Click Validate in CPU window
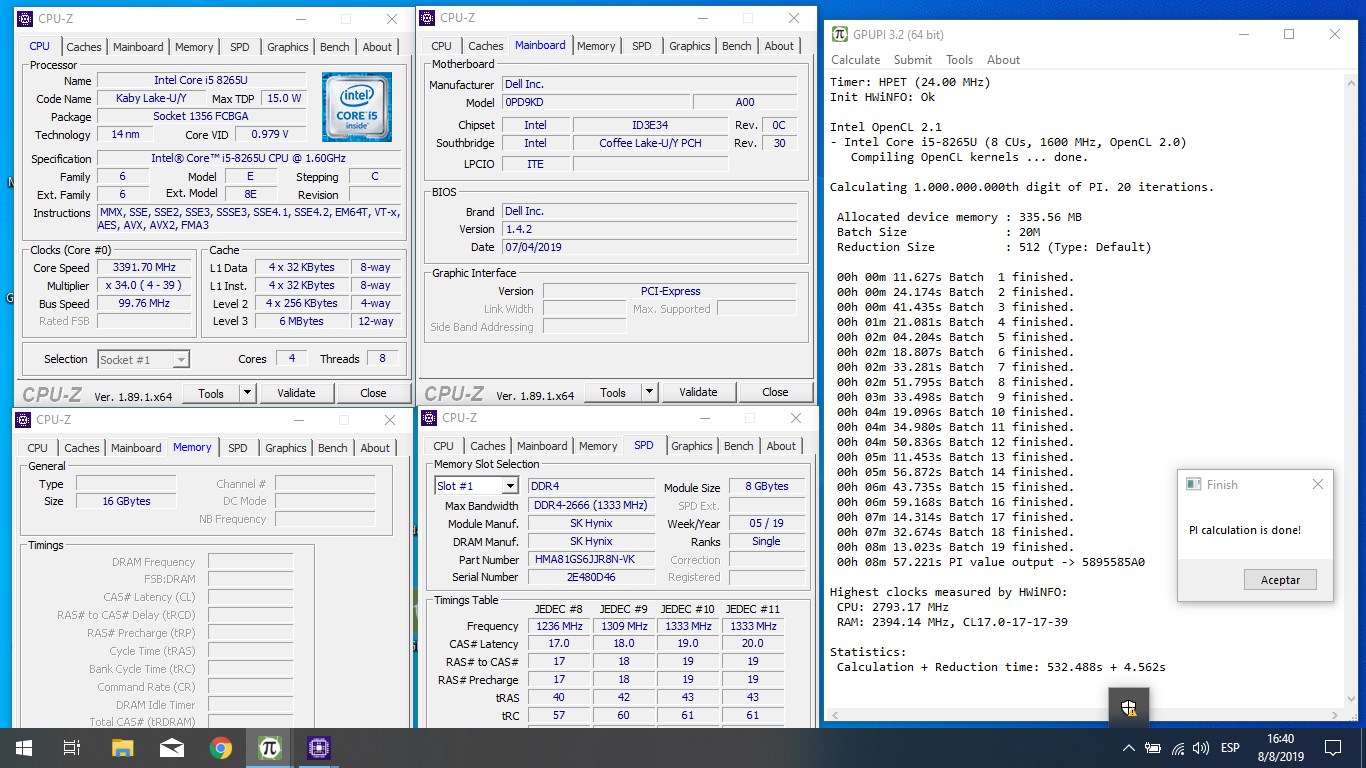 click(x=296, y=393)
